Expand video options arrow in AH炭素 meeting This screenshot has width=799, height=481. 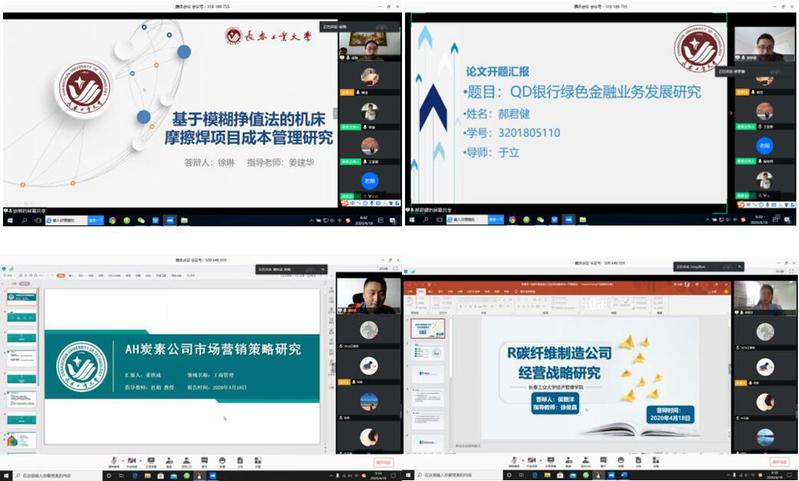140,460
